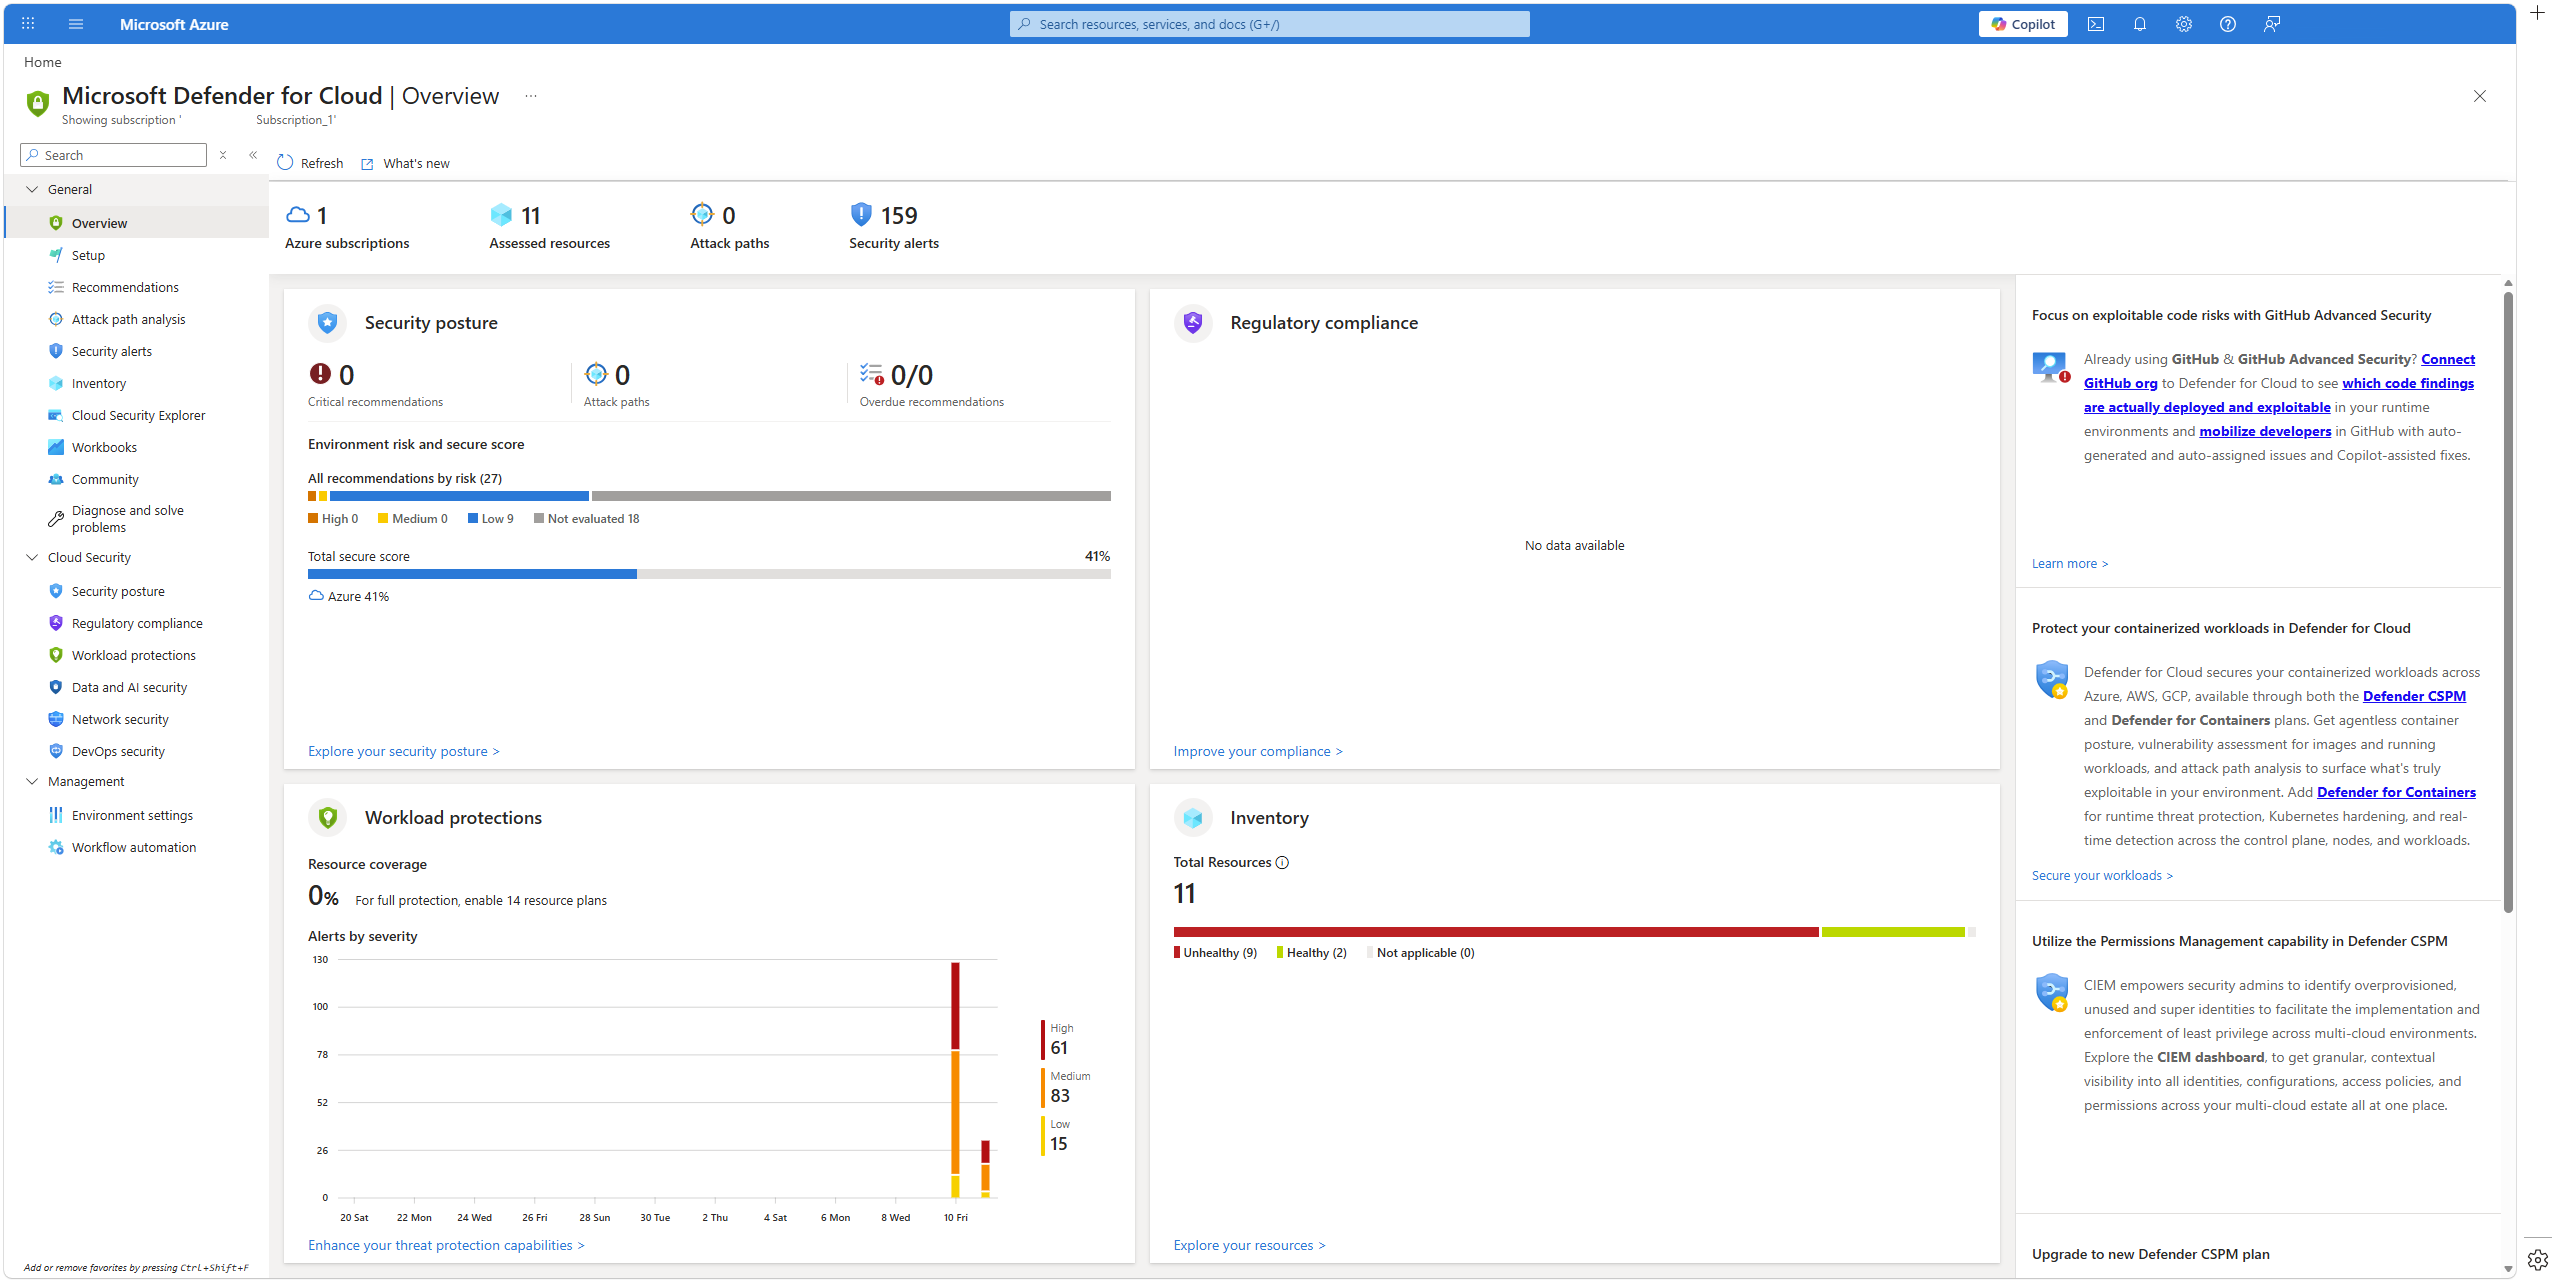The width and height of the screenshot is (2559, 1280).
Task: Collapse the Management section
Action: coord(31,781)
